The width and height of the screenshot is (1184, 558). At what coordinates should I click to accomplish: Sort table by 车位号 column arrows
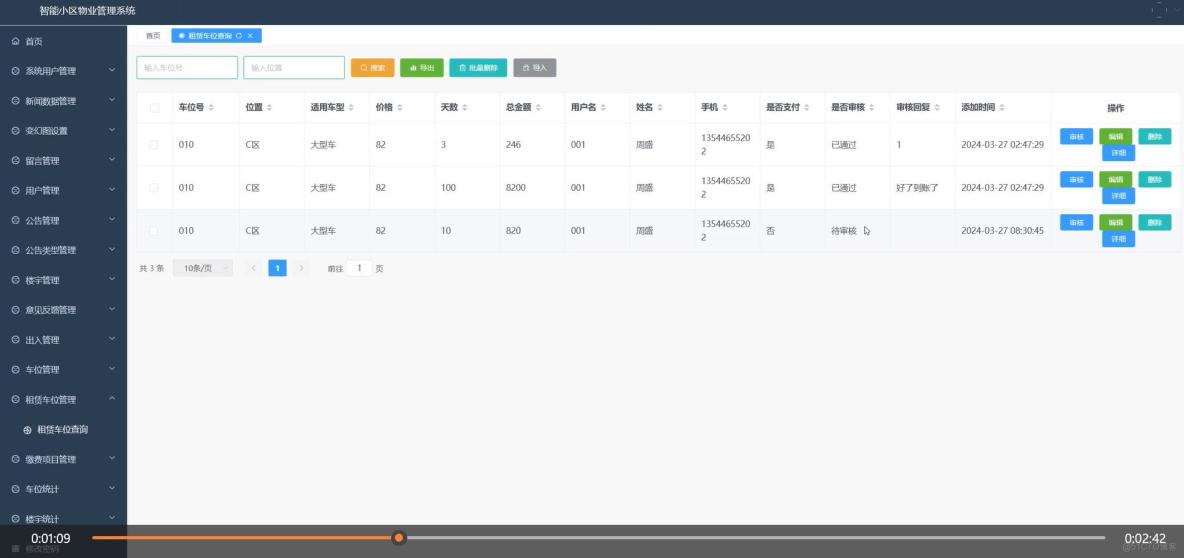click(211, 108)
